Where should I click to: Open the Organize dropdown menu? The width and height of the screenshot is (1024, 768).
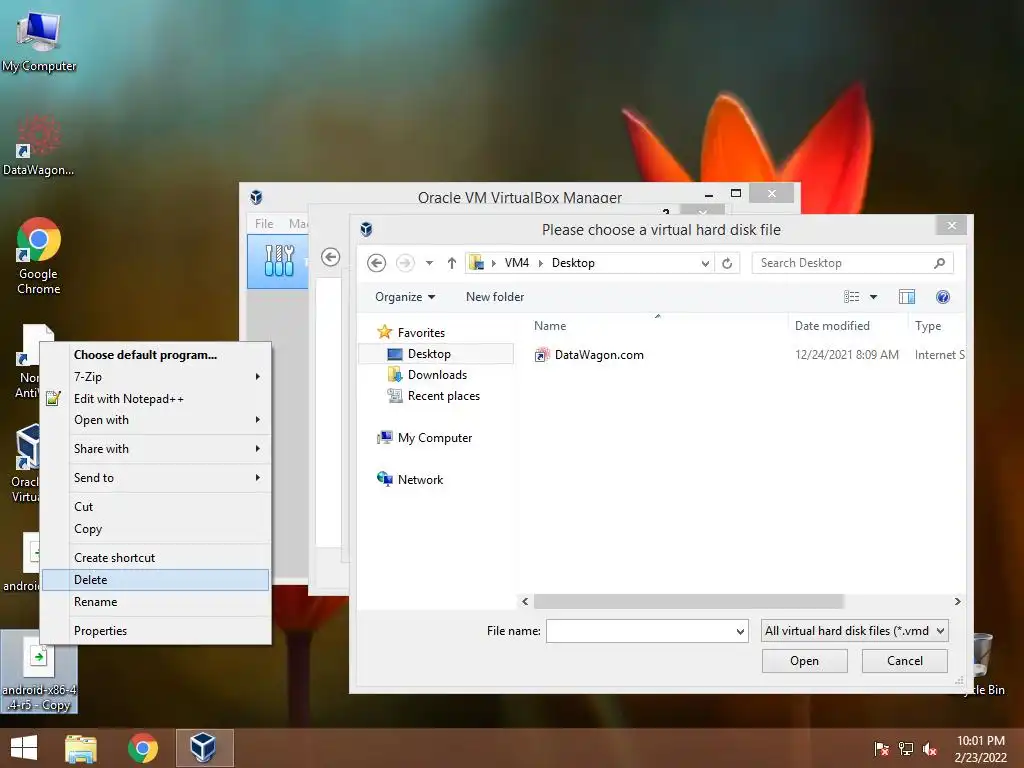(x=405, y=296)
